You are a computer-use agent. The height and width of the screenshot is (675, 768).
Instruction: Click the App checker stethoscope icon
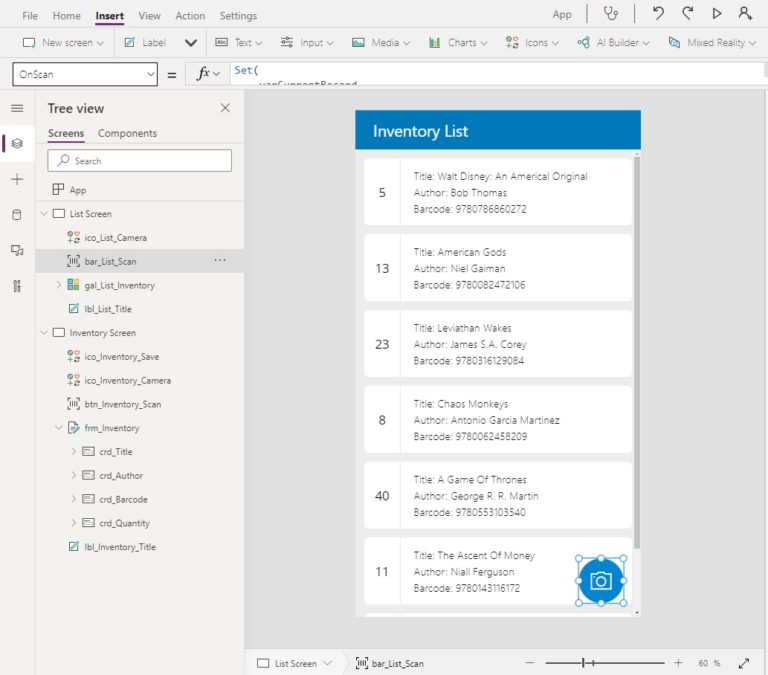click(610, 14)
